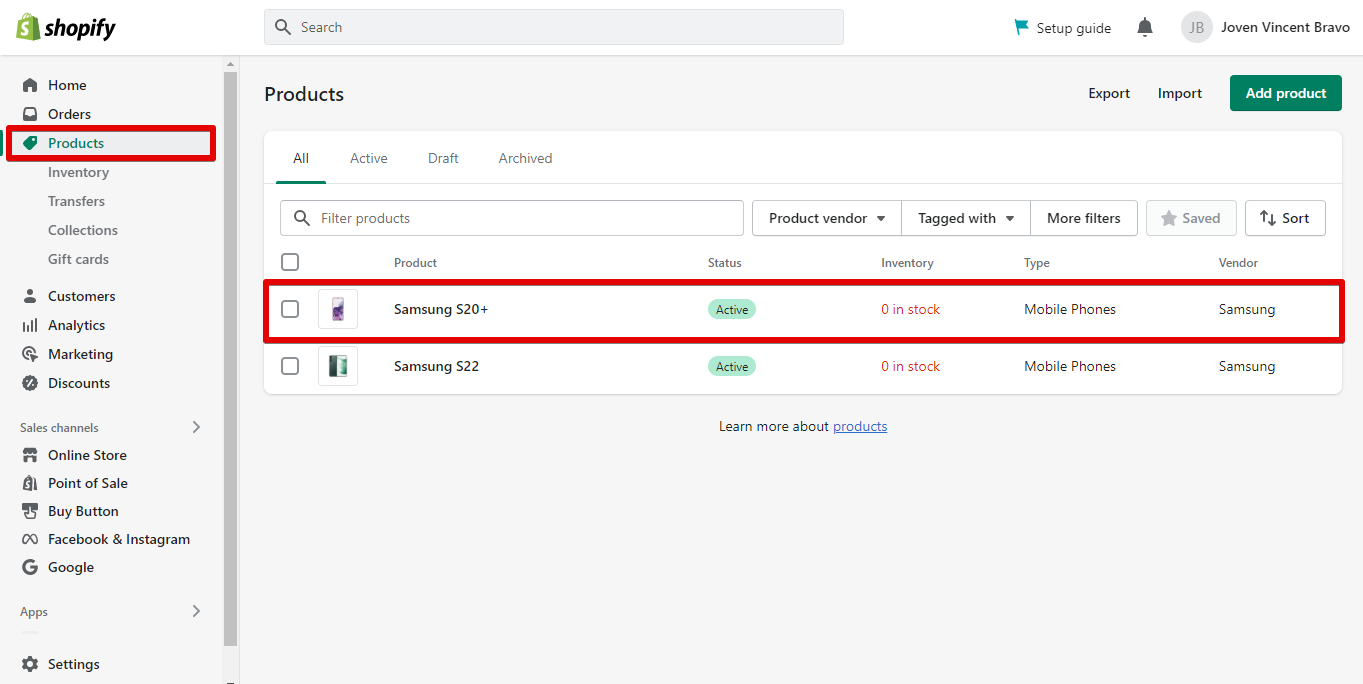Open Analytics from its bar chart icon
This screenshot has width=1363, height=684.
click(x=30, y=325)
